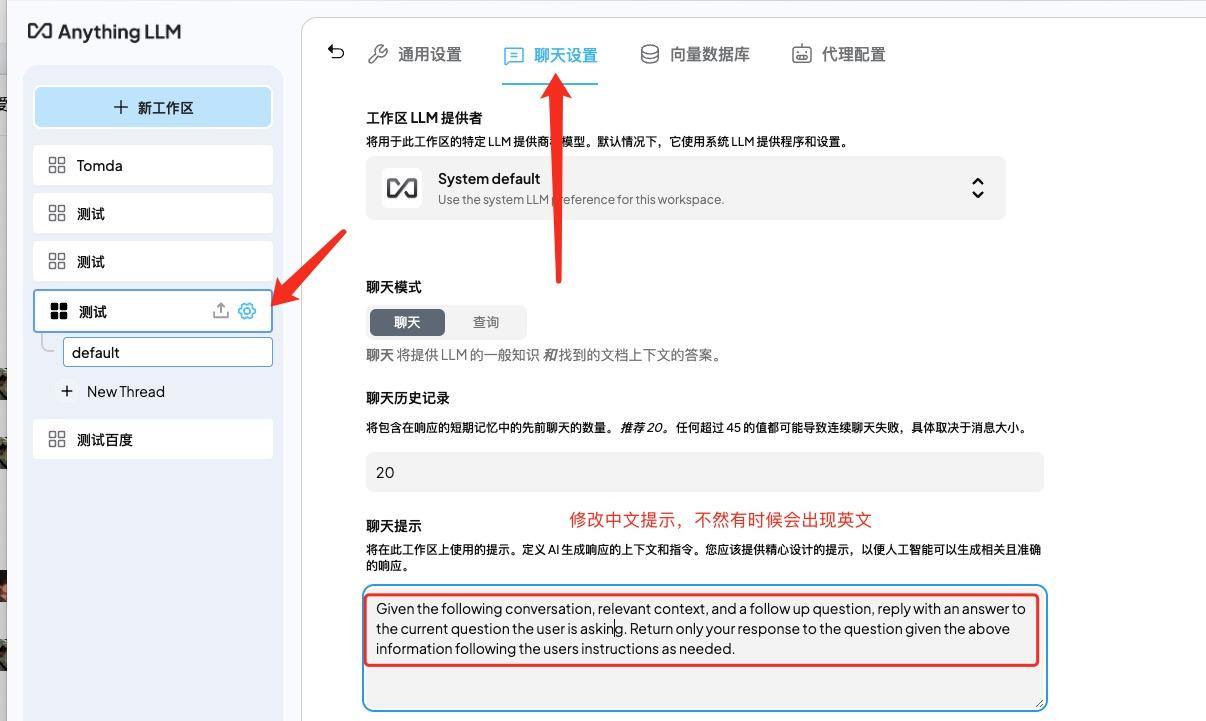1206x721 pixels.
Task: Click the 聊天模式 label
Action: [x=394, y=287]
